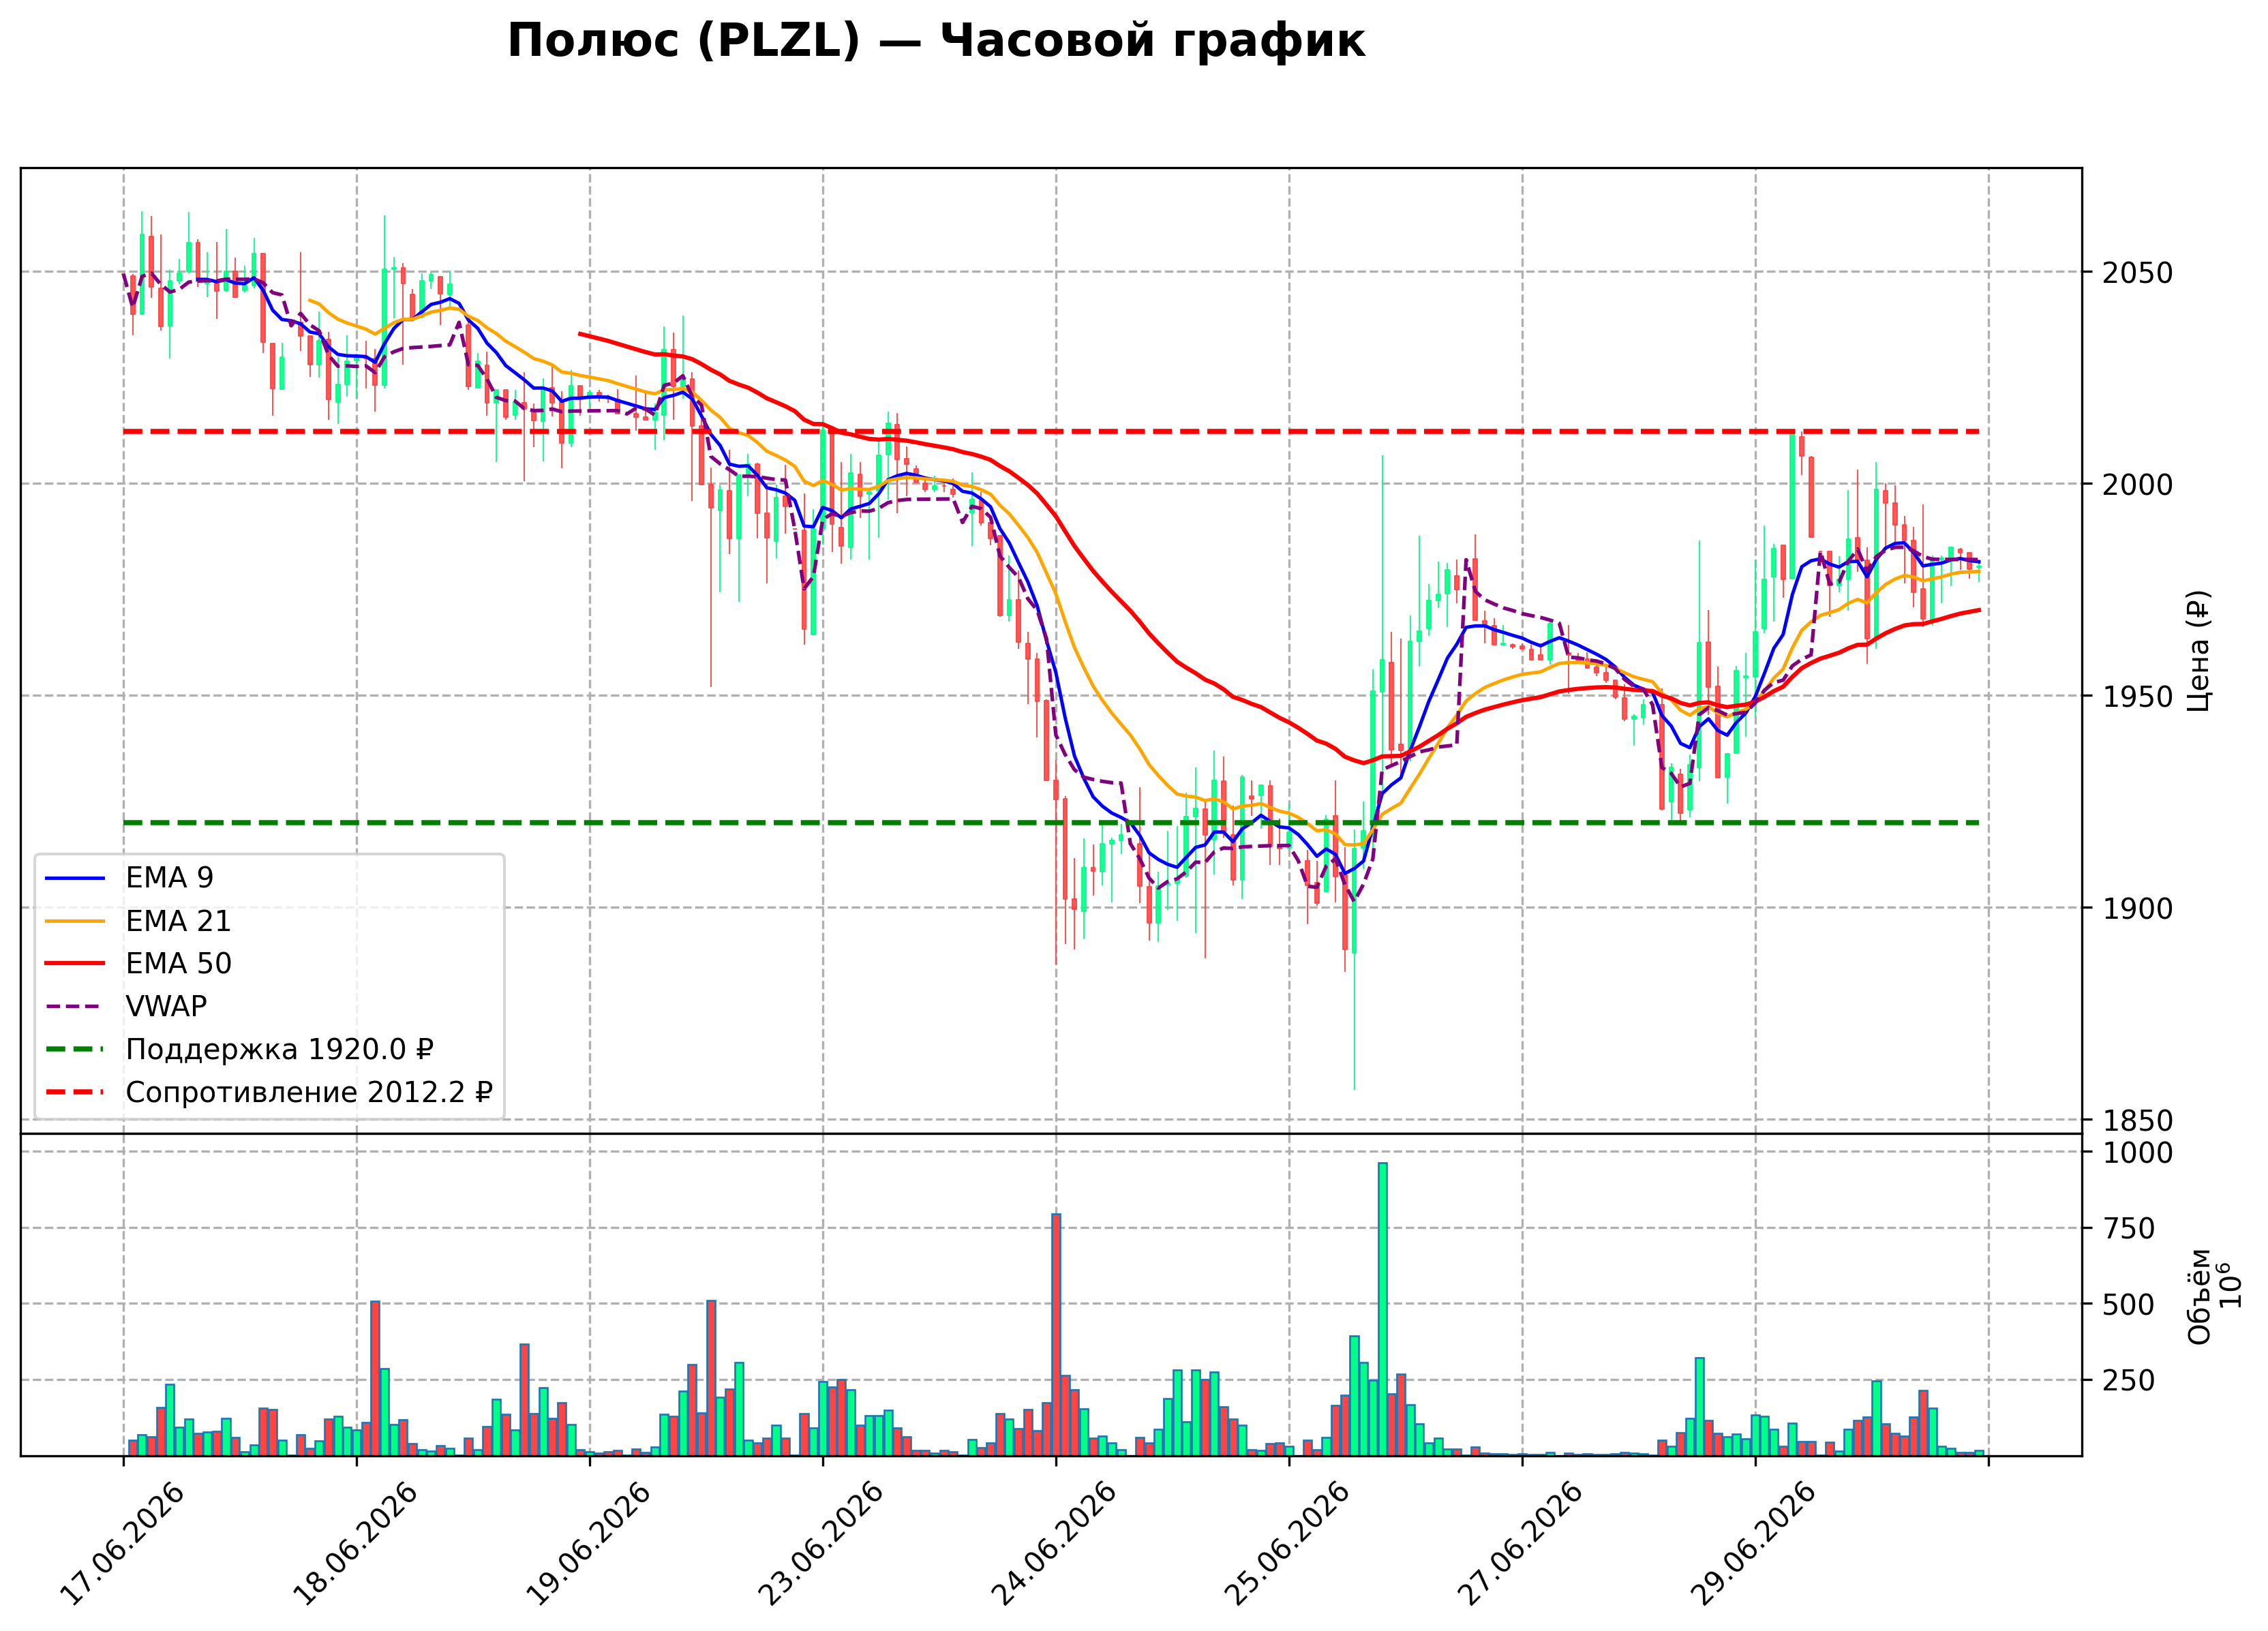
Task: Click the 24.06.2026 date axis label
Action: pyautogui.click(x=1054, y=1544)
